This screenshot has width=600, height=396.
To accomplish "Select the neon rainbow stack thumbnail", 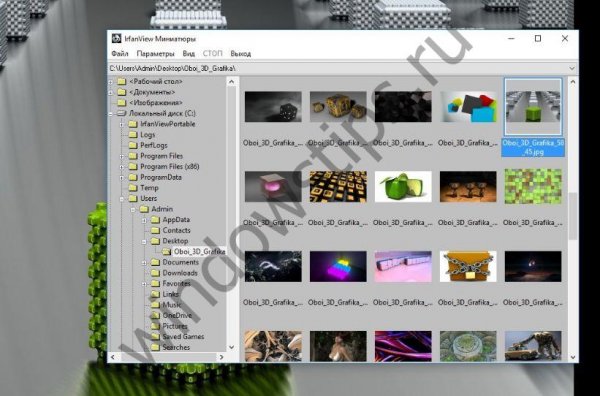I will tap(338, 267).
